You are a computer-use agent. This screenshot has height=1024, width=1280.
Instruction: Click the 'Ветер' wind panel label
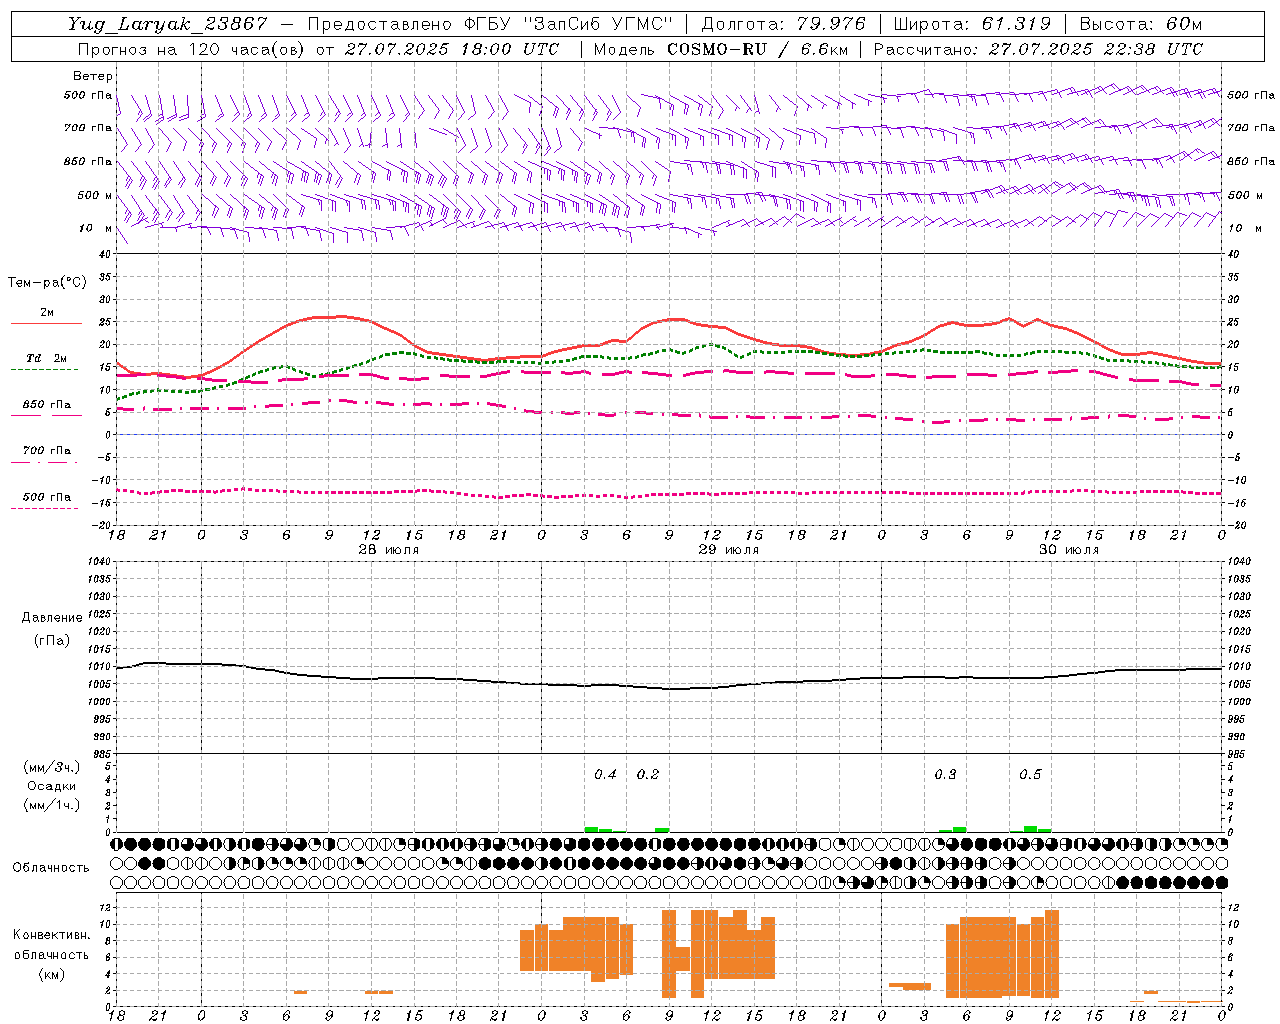[x=93, y=76]
